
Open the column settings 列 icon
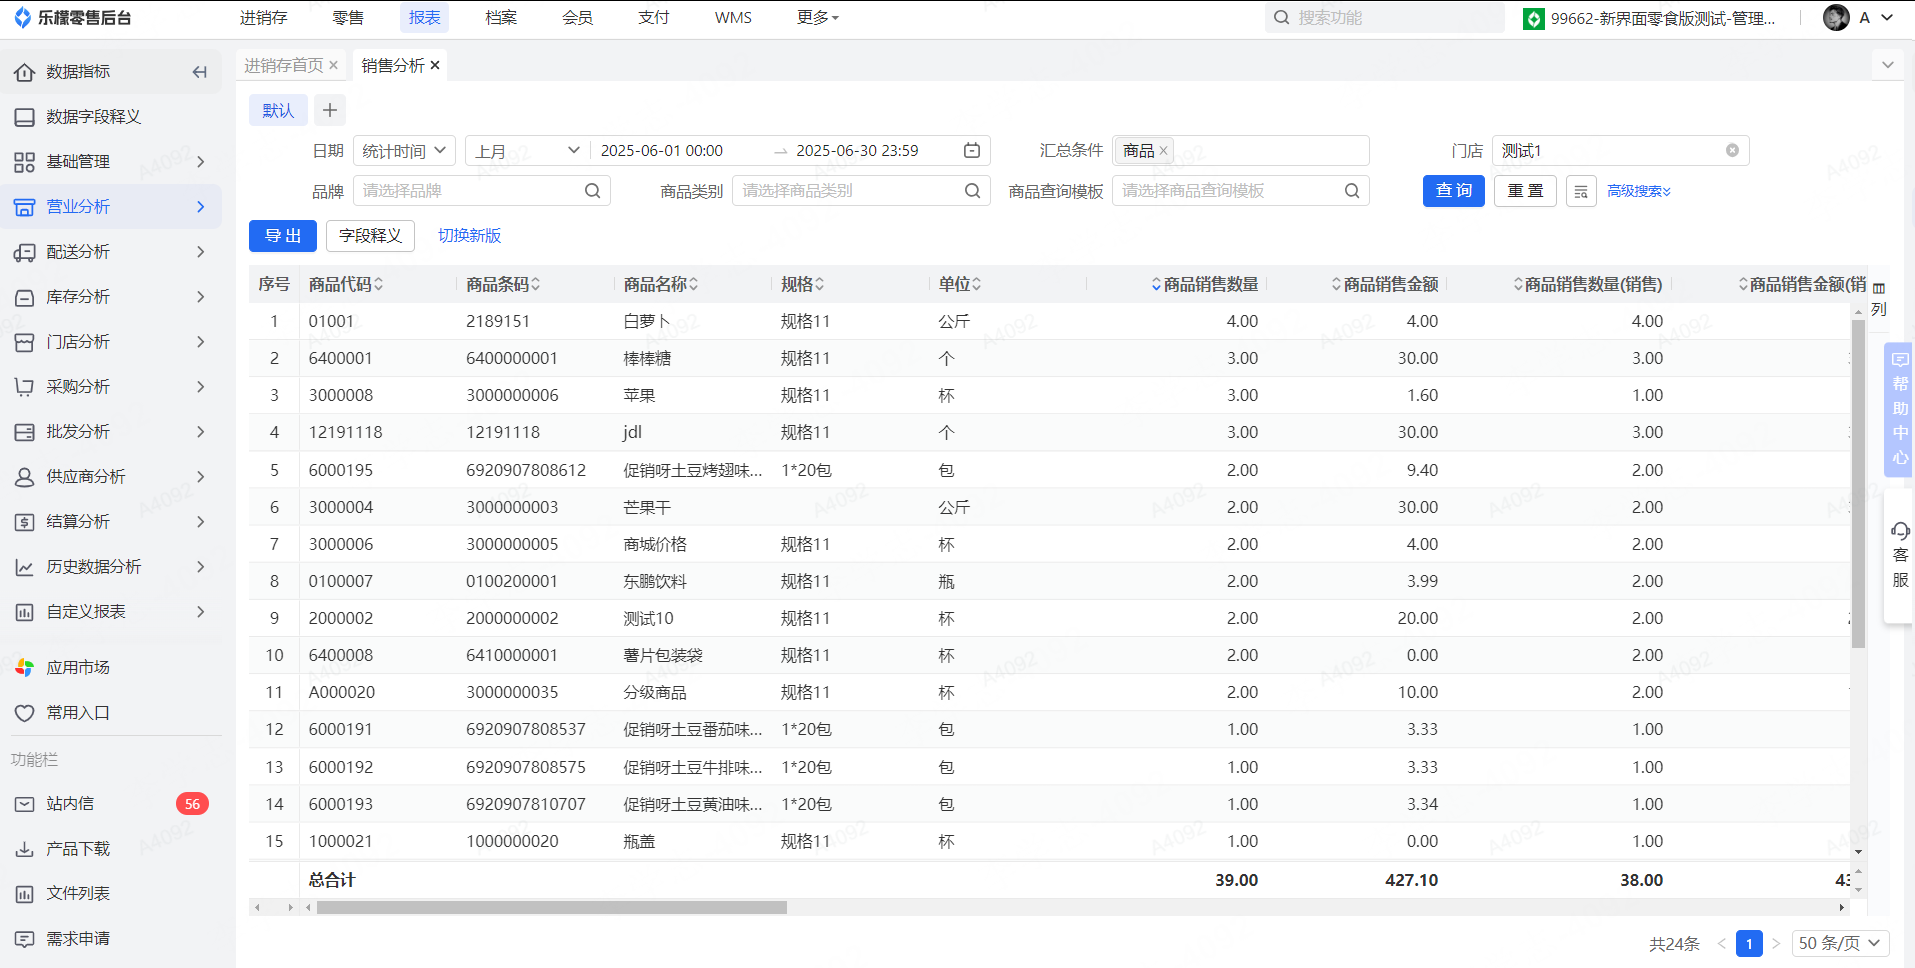[x=1879, y=298]
